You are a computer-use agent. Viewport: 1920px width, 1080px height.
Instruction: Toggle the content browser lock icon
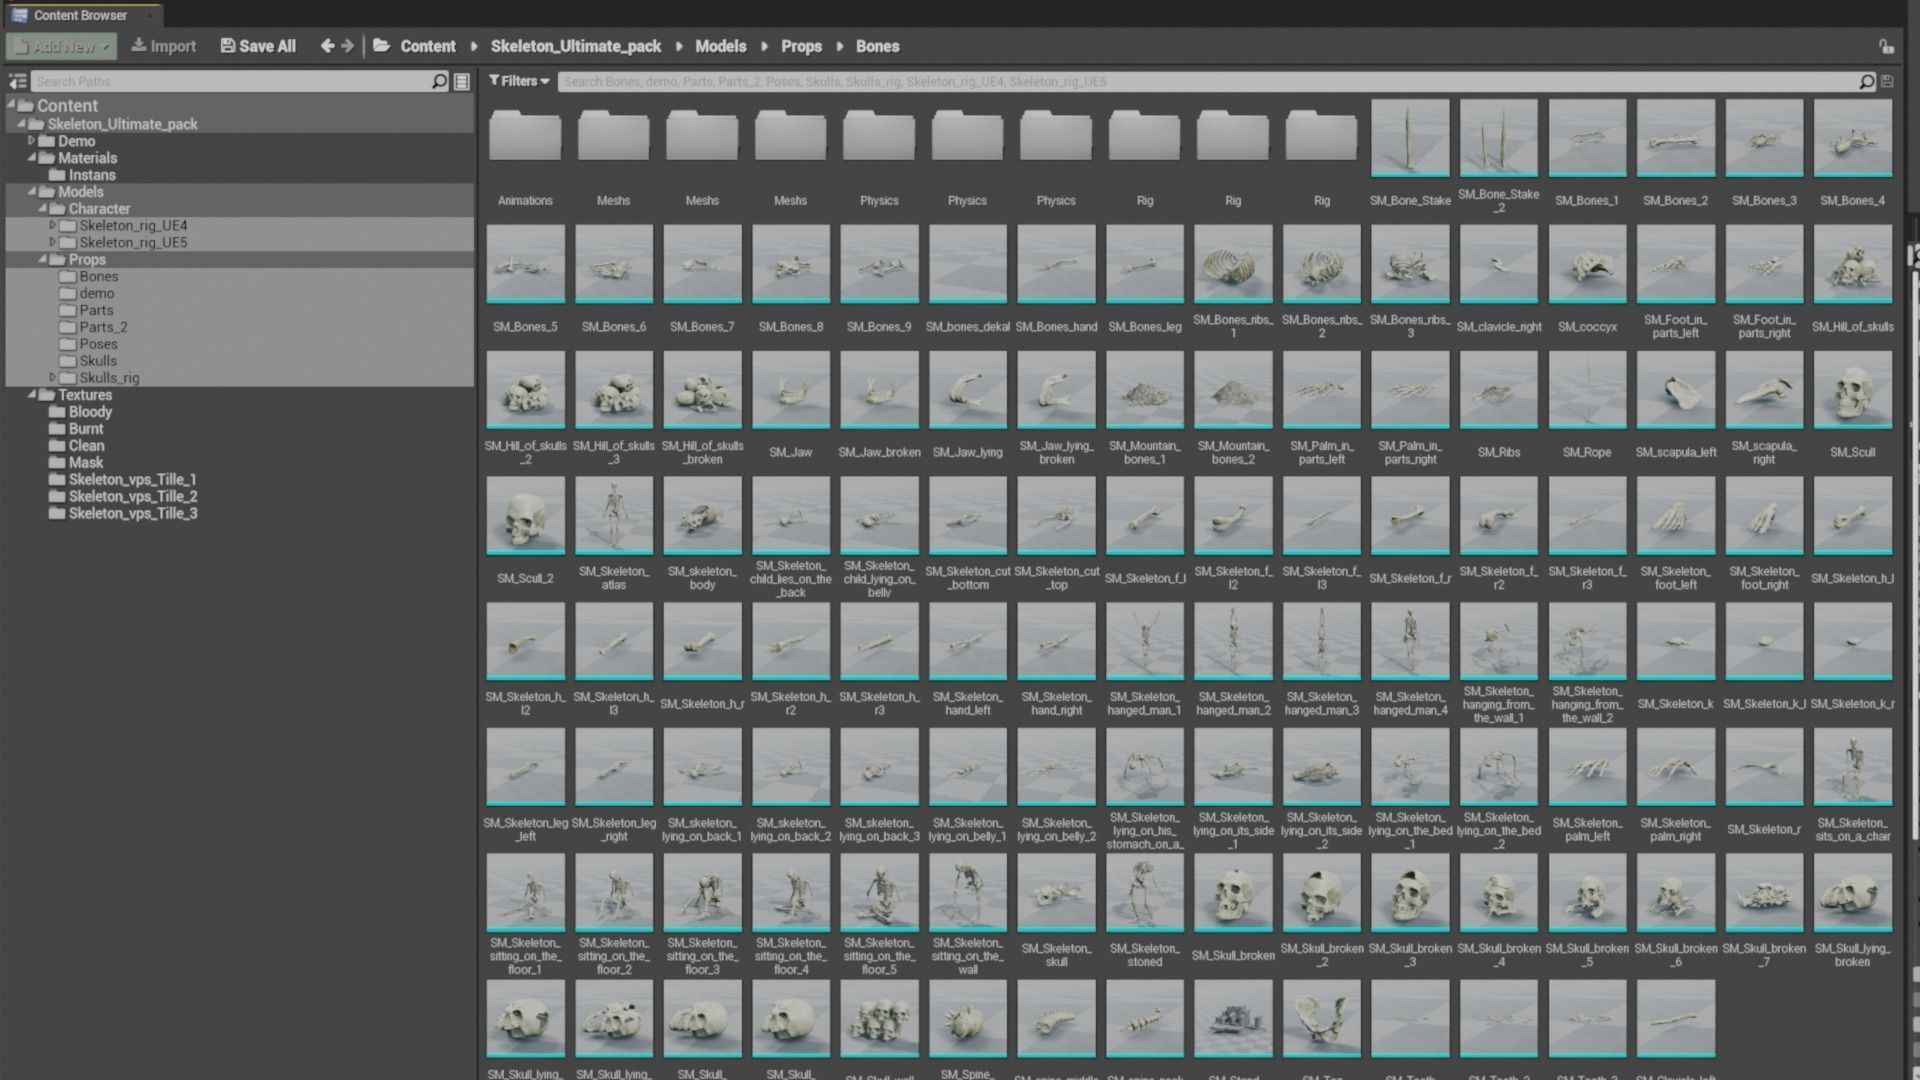point(1886,47)
